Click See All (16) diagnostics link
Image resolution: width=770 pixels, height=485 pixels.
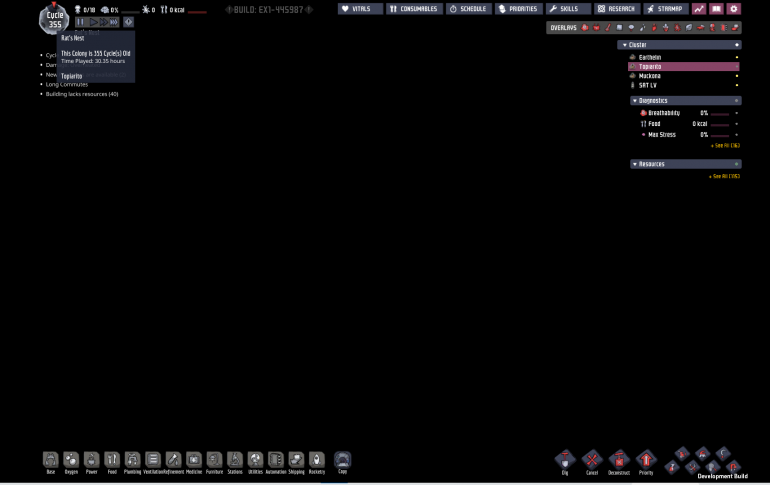(x=725, y=146)
